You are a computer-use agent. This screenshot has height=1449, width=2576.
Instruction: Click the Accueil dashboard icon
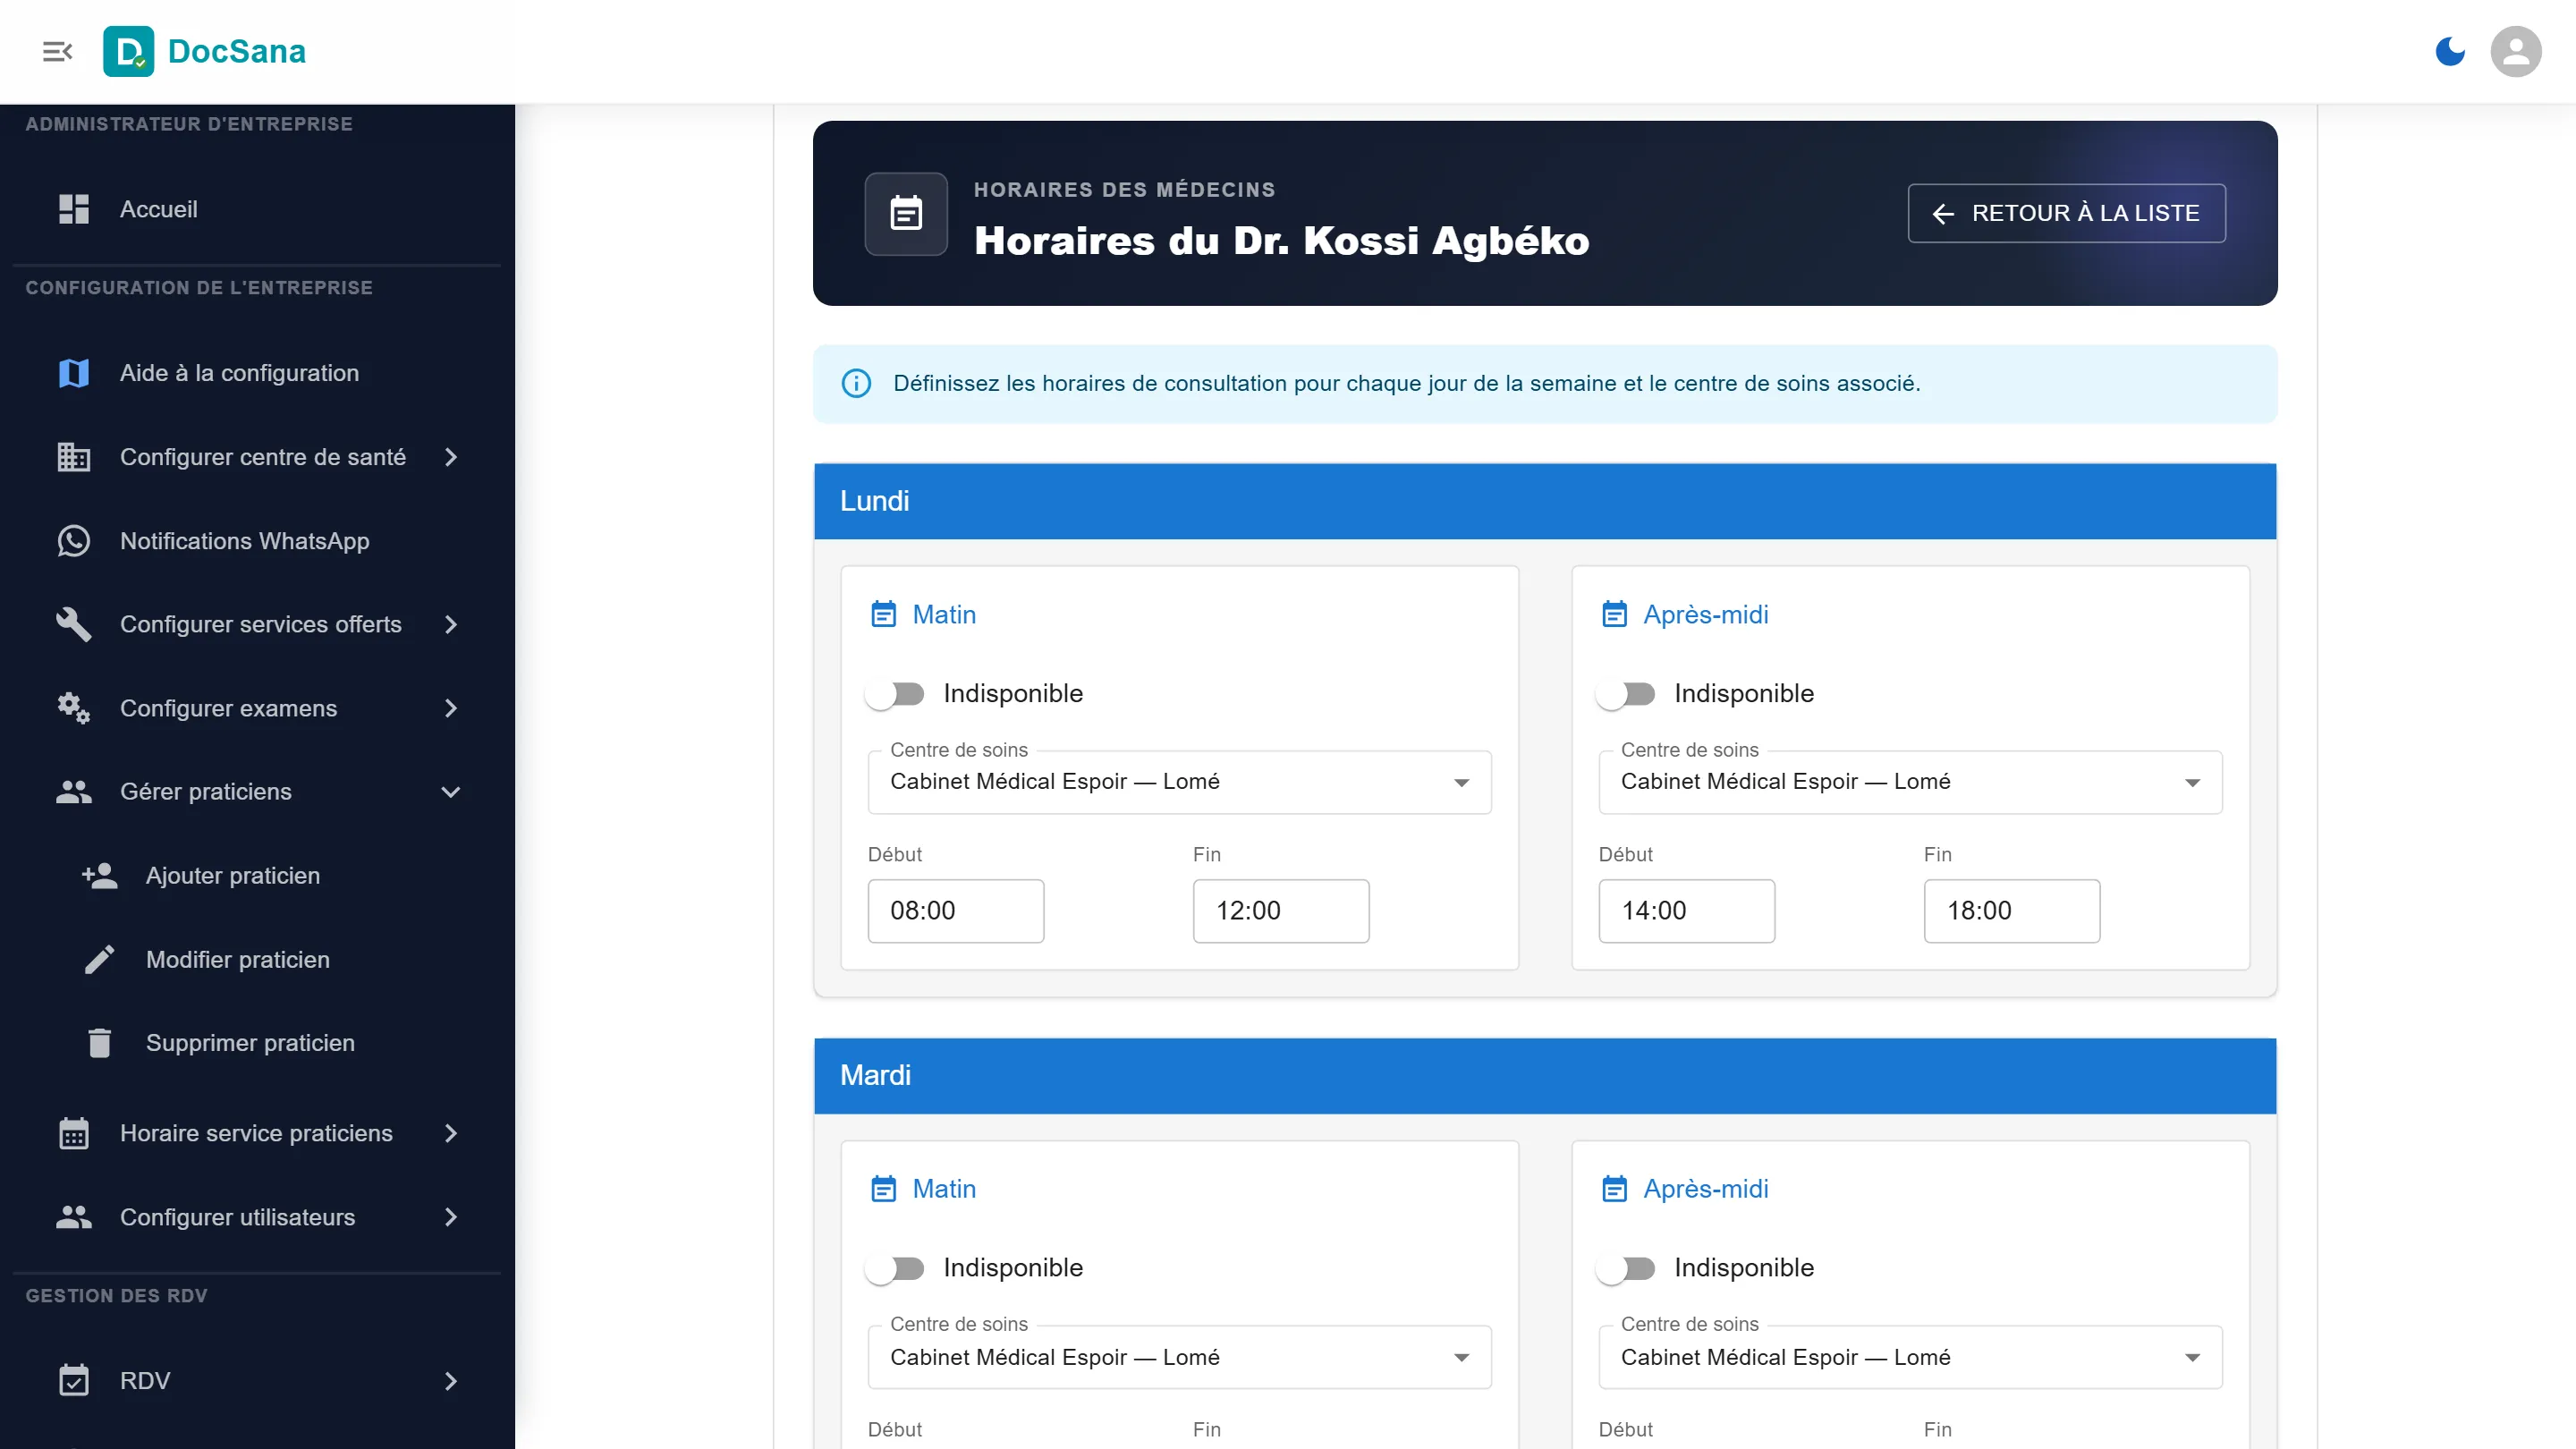(74, 209)
